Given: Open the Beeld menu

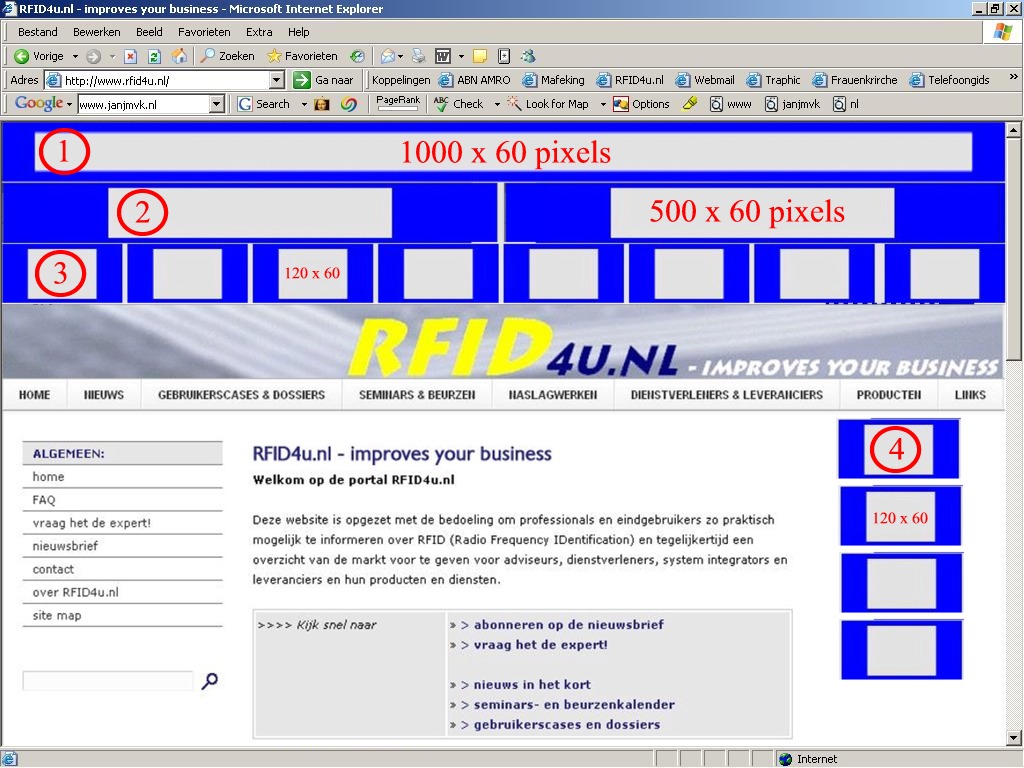Looking at the screenshot, I should click(x=150, y=32).
